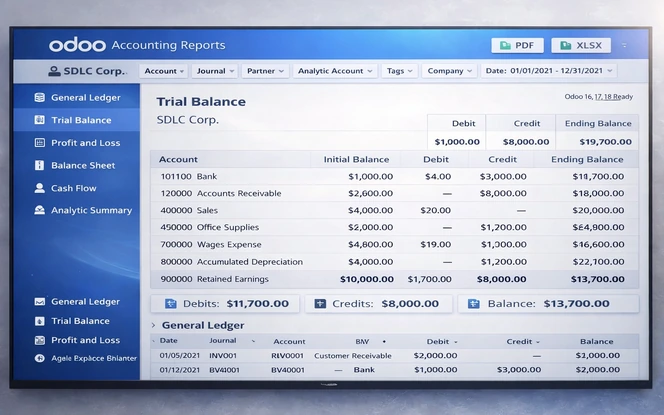The width and height of the screenshot is (664, 415).
Task: Open the Company filter dropdown
Action: point(449,71)
